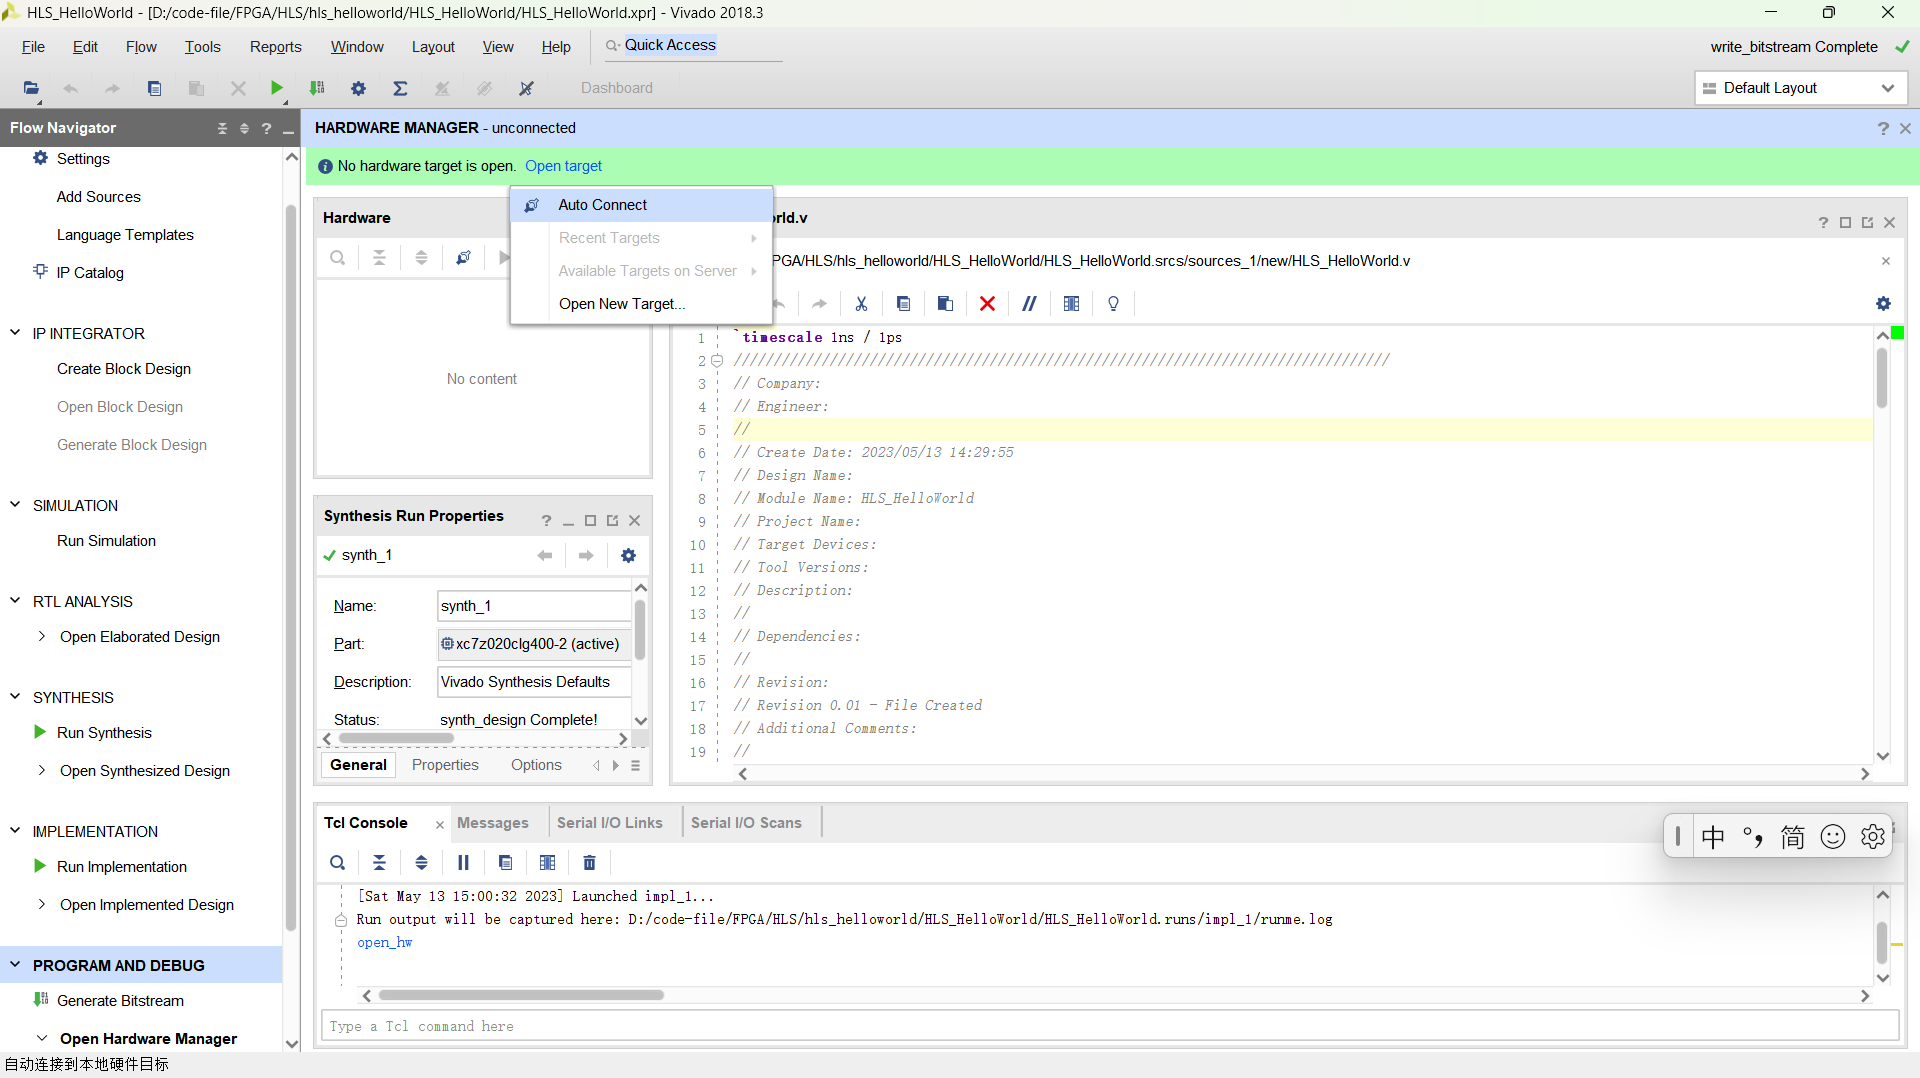Image resolution: width=1920 pixels, height=1078 pixels.
Task: Click the copy icon in Tcl Console
Action: [505, 863]
